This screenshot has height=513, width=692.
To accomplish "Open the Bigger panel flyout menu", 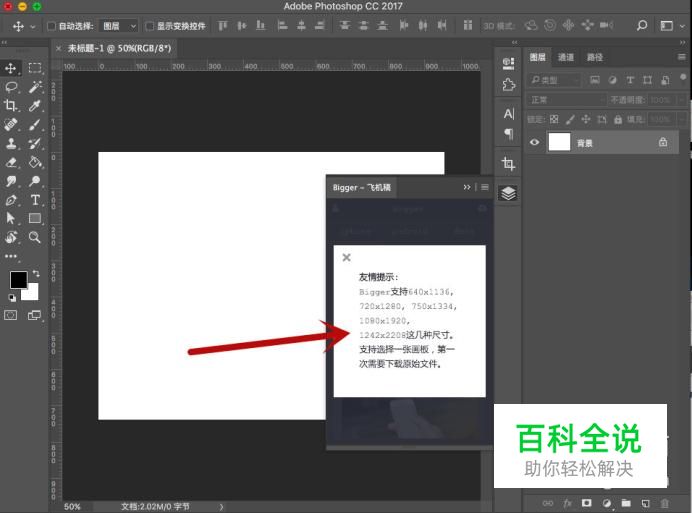I will coord(485,187).
